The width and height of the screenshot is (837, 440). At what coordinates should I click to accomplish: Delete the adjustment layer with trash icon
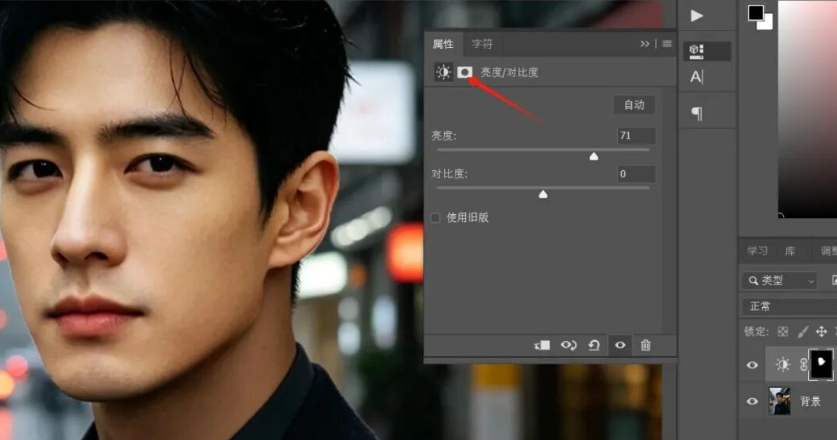(x=645, y=345)
